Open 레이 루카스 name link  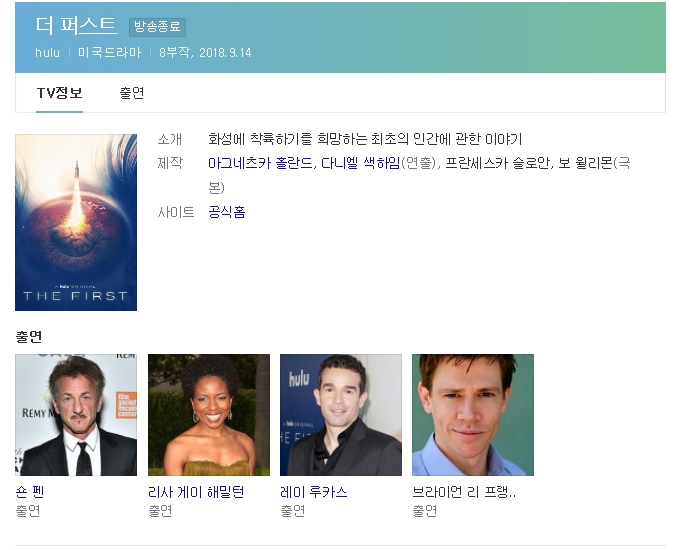[x=314, y=492]
